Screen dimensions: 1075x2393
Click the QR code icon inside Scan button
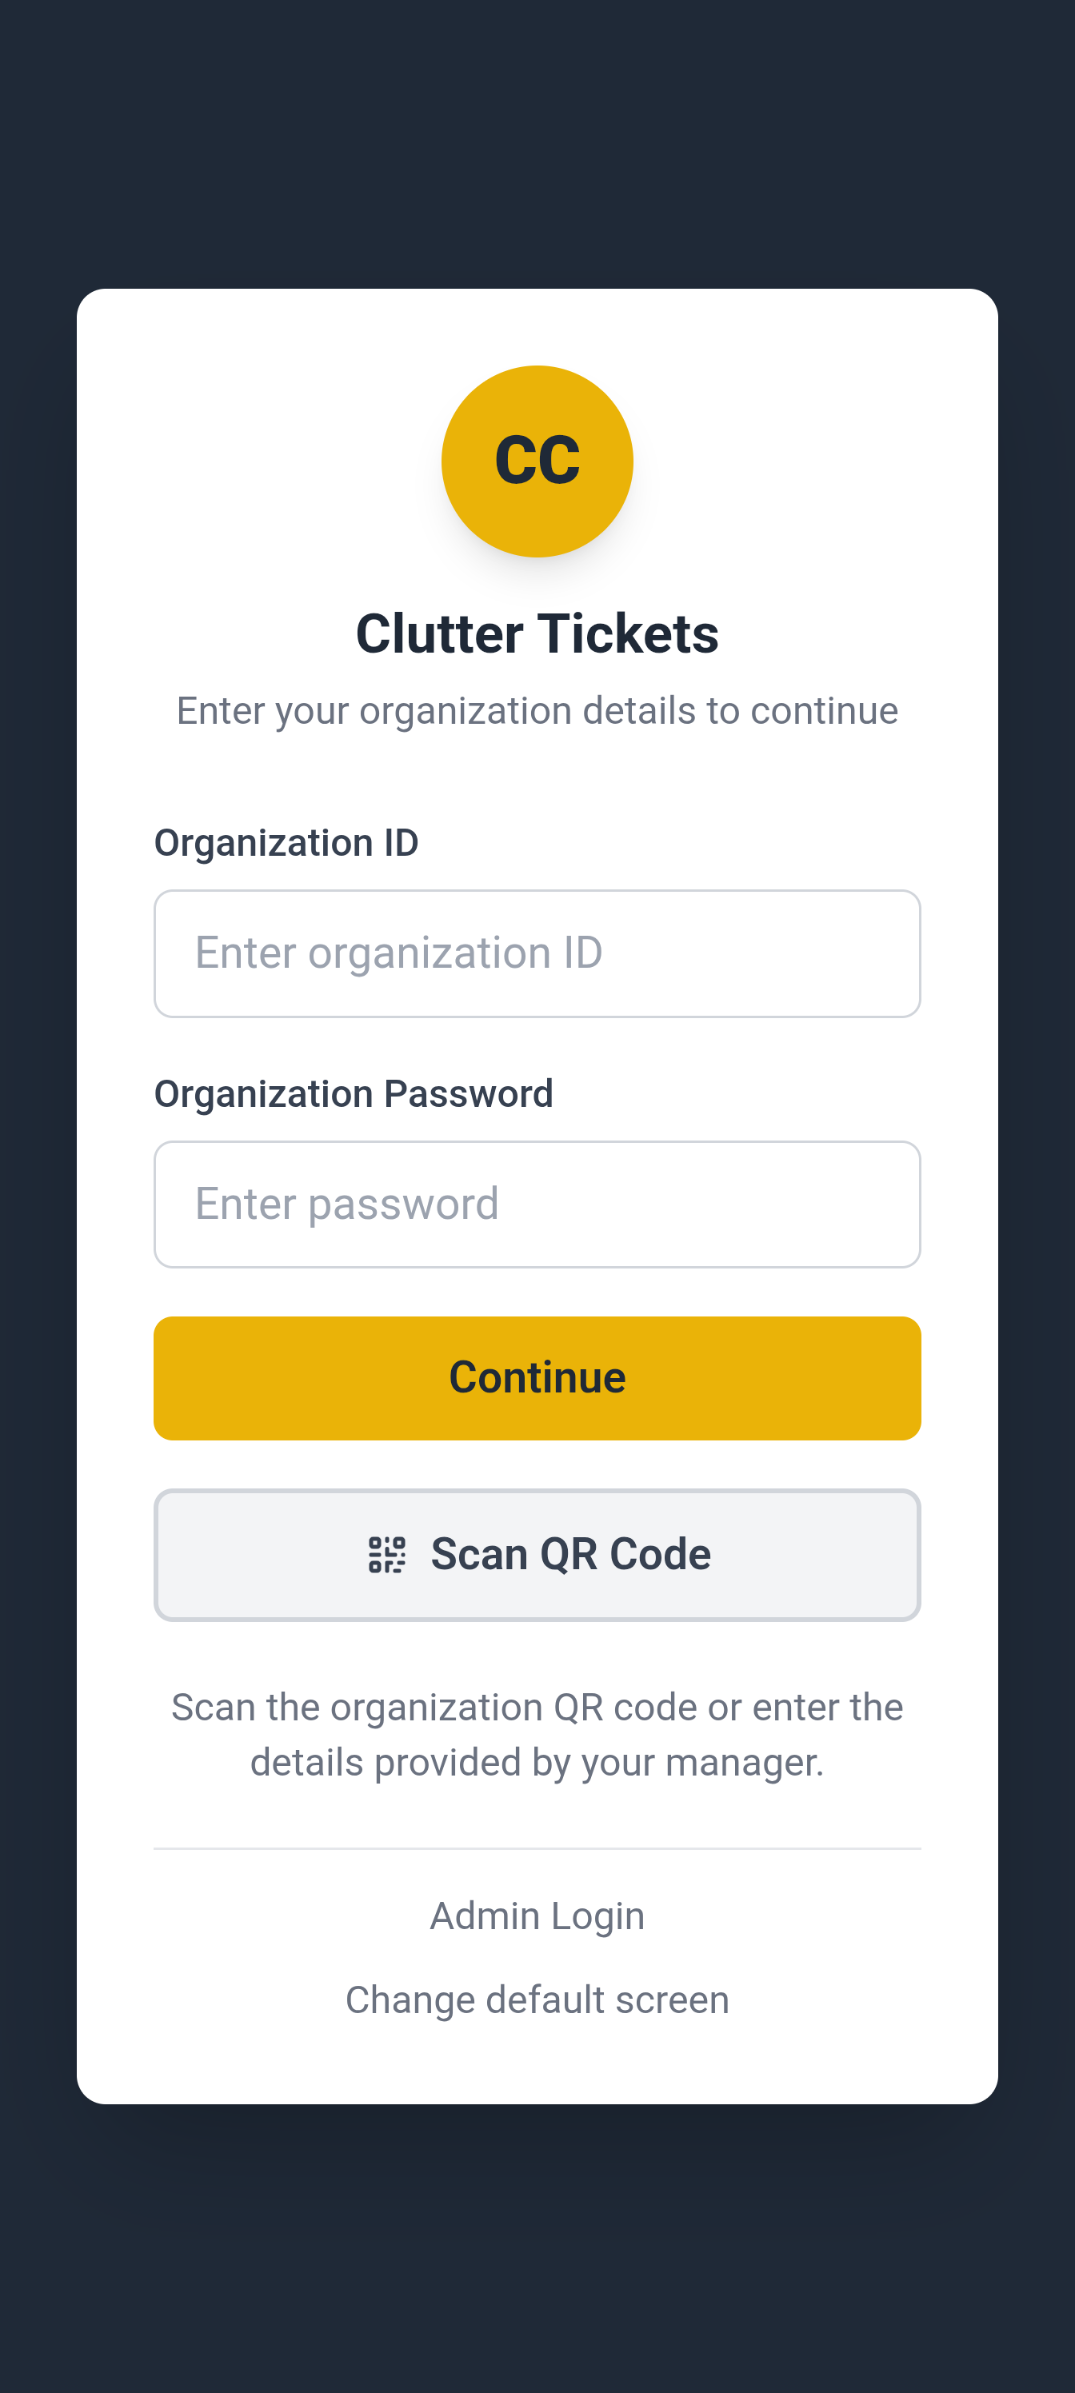click(387, 1553)
